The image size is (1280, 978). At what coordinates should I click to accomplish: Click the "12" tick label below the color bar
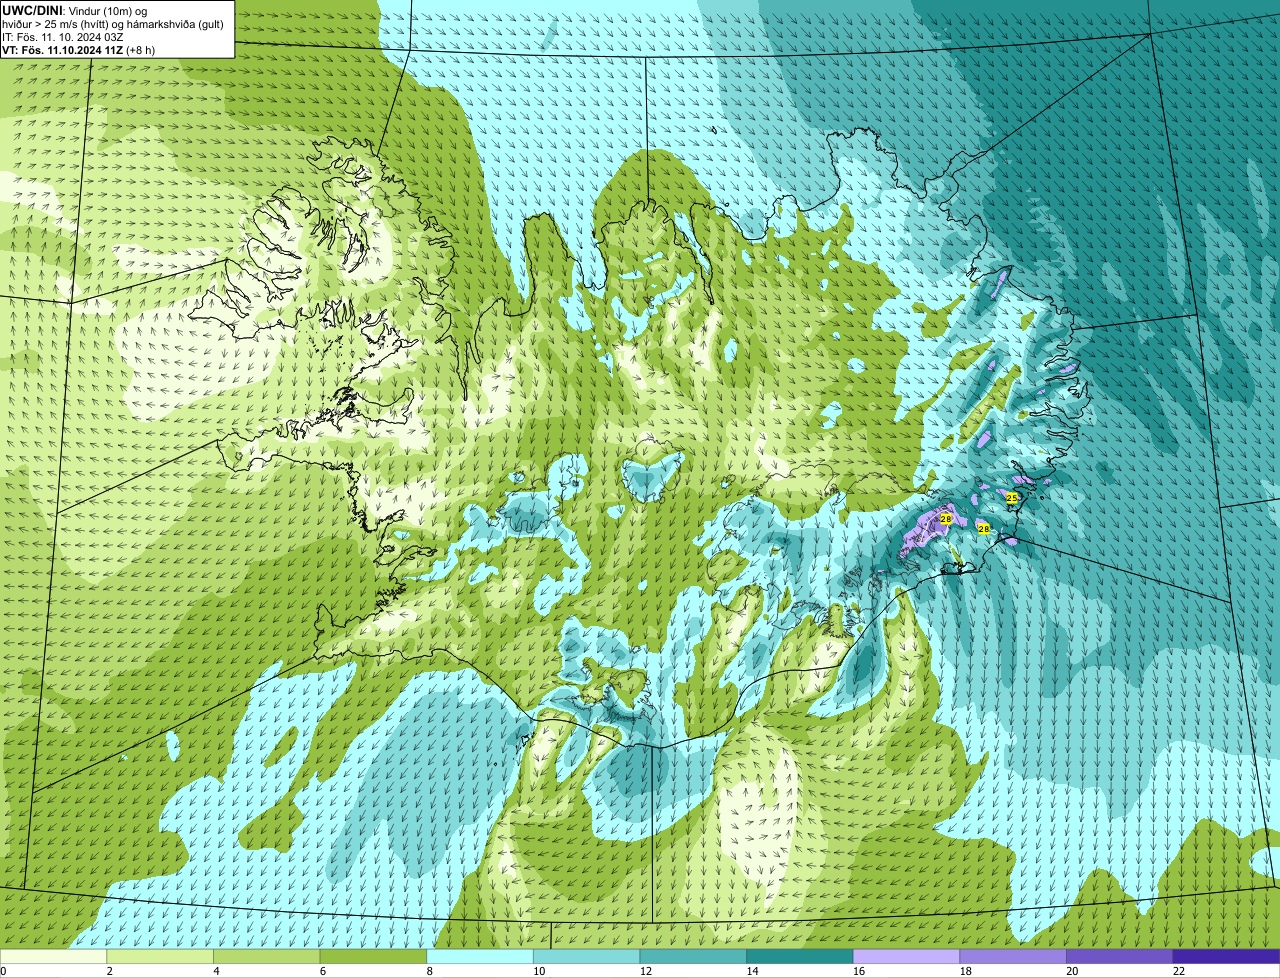click(x=646, y=971)
